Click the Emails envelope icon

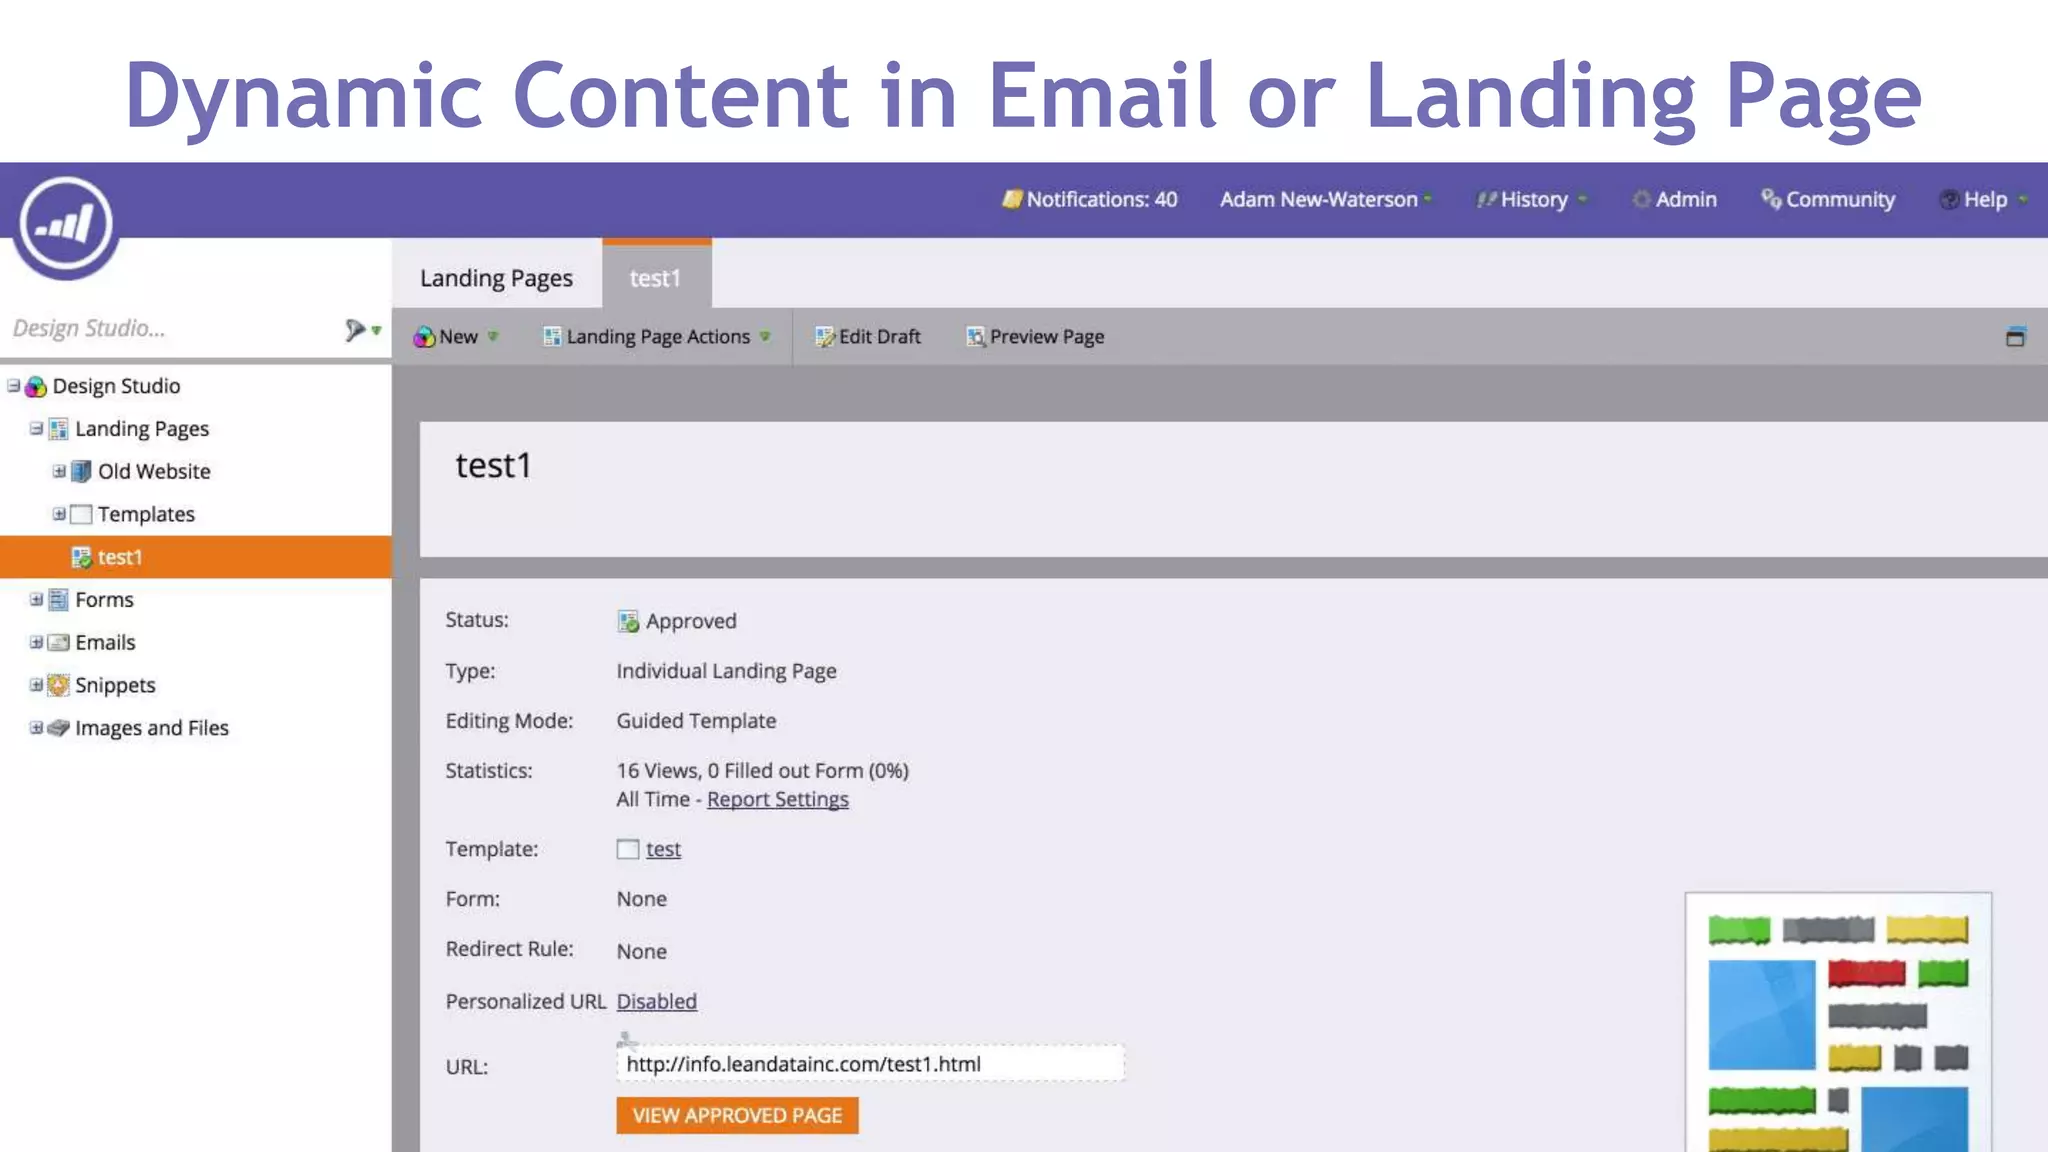pyautogui.click(x=59, y=642)
